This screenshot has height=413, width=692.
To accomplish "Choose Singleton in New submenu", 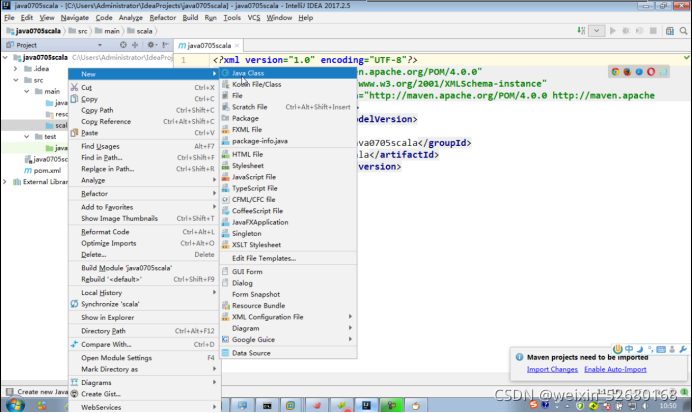I will click(x=288, y=233).
